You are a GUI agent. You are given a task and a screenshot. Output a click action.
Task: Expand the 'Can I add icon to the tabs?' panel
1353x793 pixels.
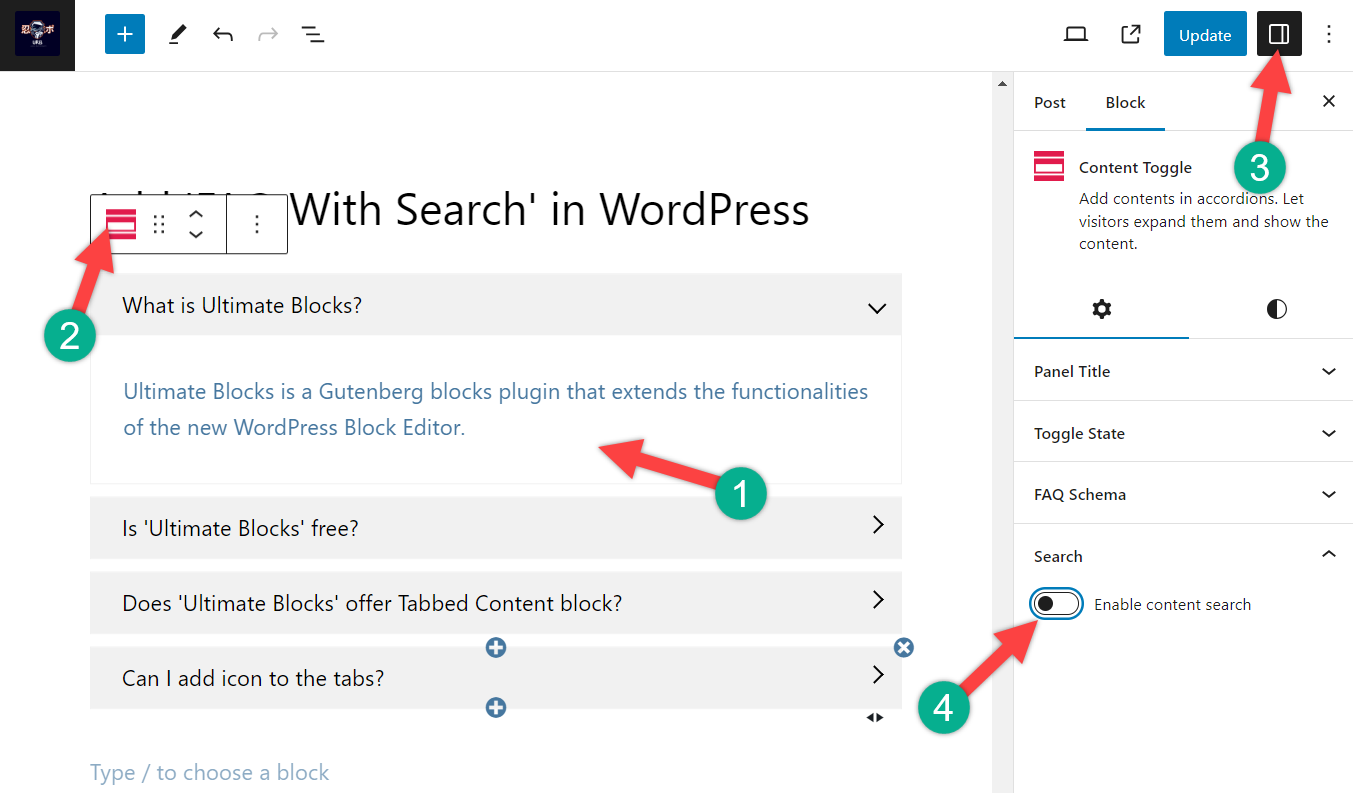coord(878,675)
